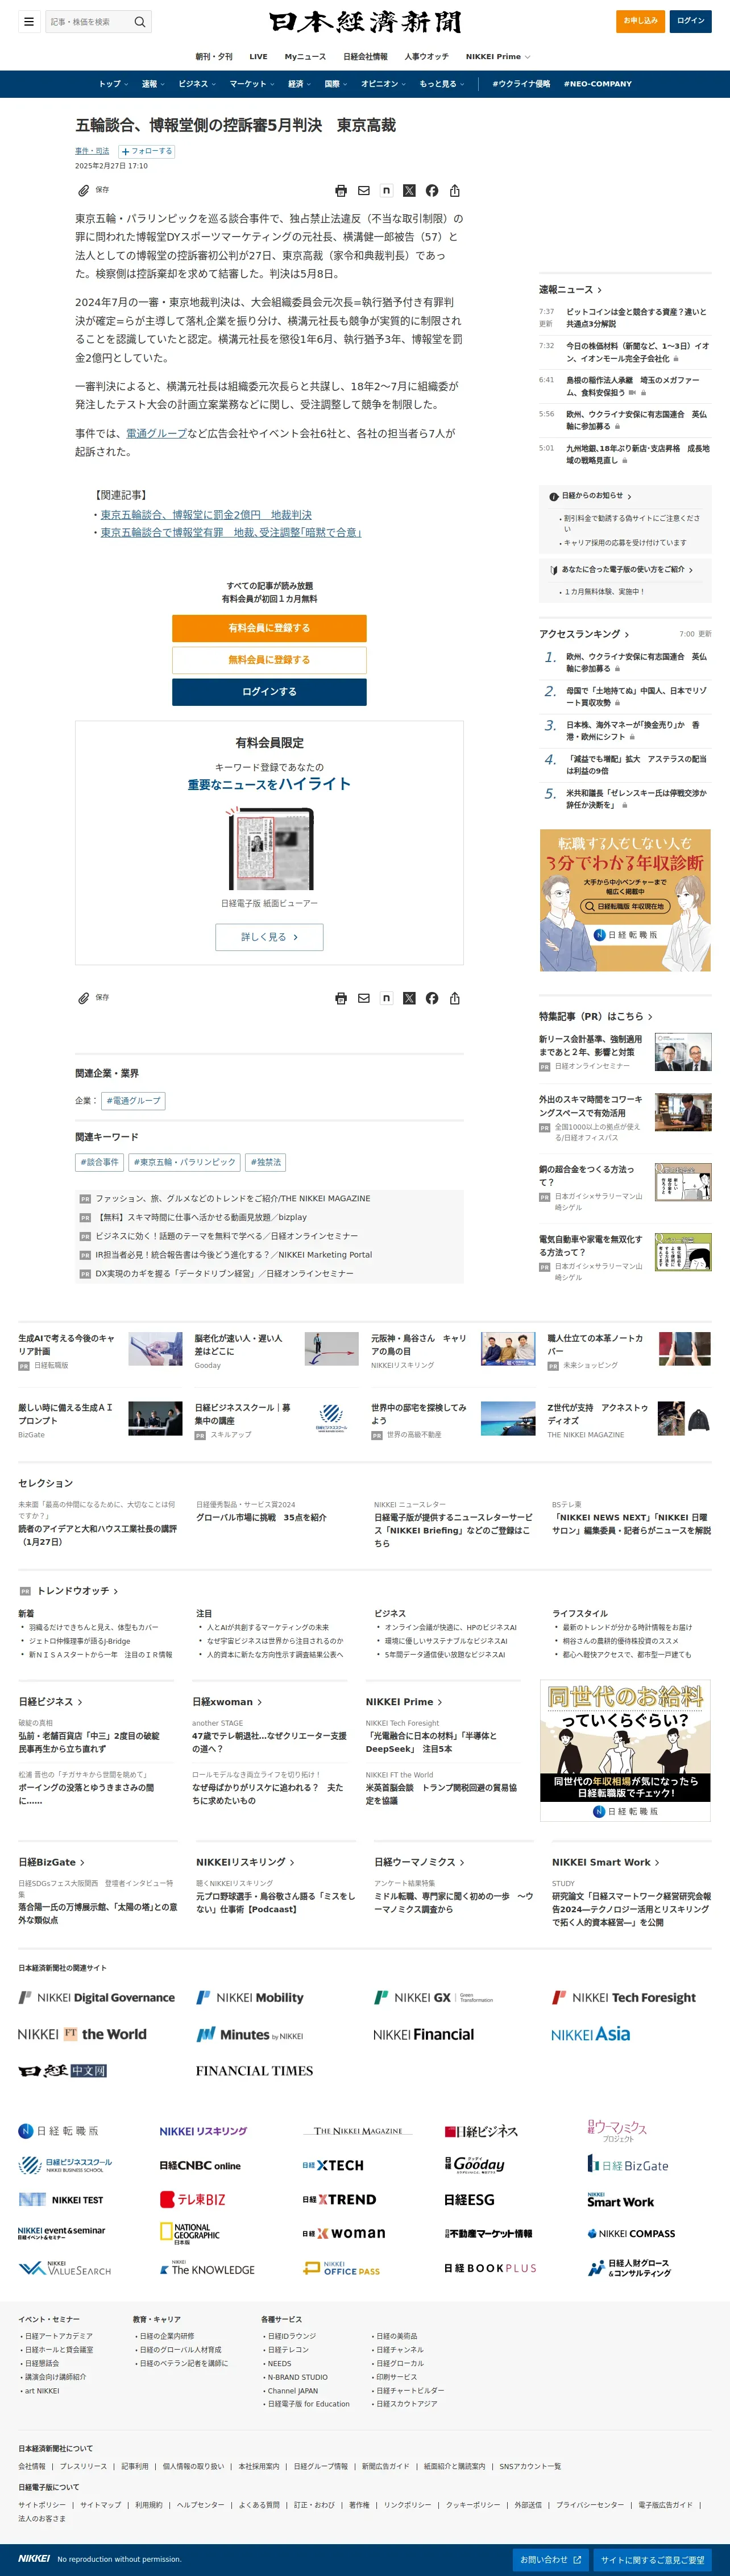730x2576 pixels.
Task: Click サイトに関するご意見ご要望 footer button
Action: (652, 2560)
